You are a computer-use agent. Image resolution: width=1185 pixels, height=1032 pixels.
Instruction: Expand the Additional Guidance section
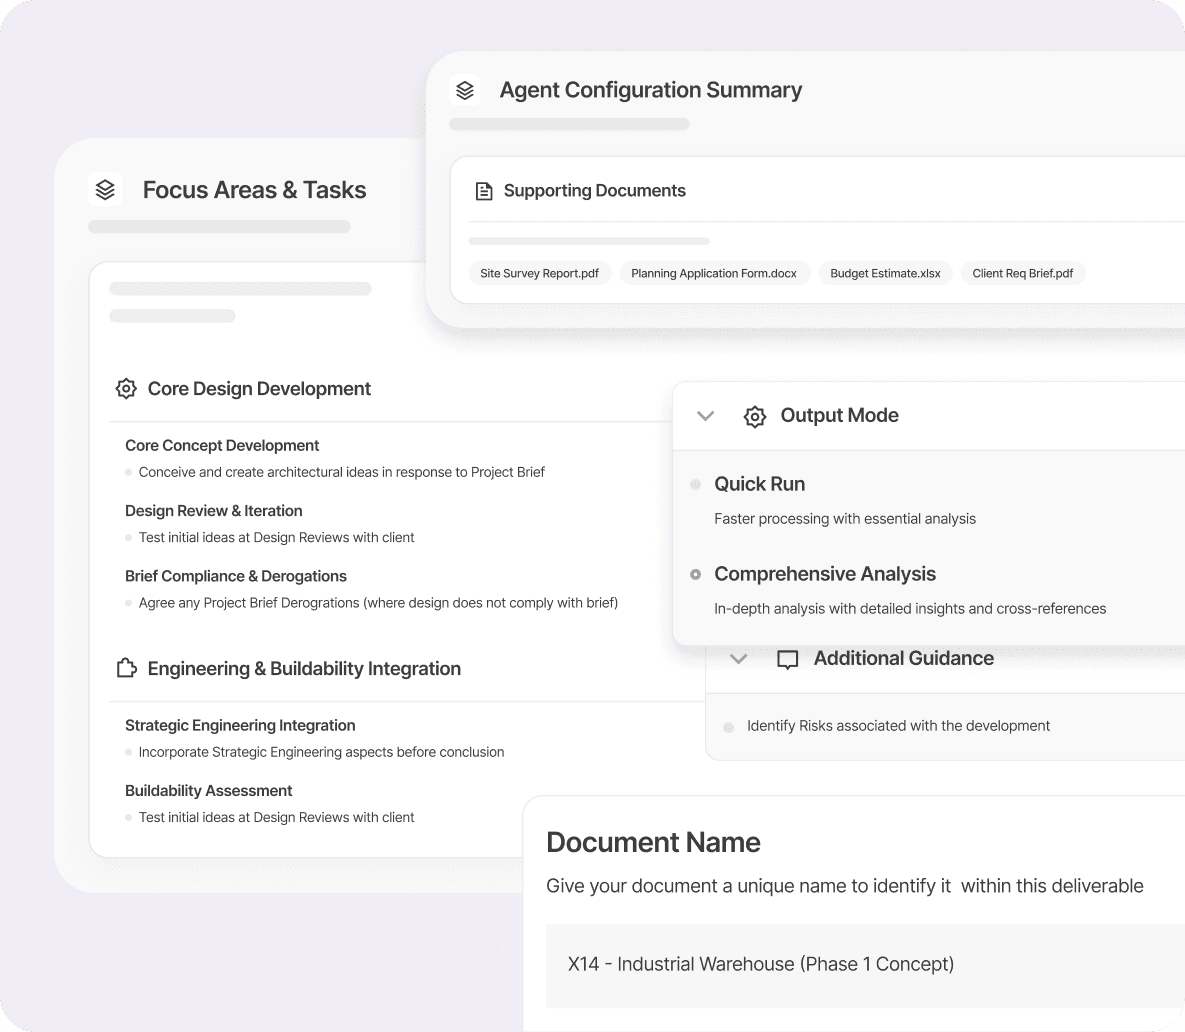pos(738,658)
